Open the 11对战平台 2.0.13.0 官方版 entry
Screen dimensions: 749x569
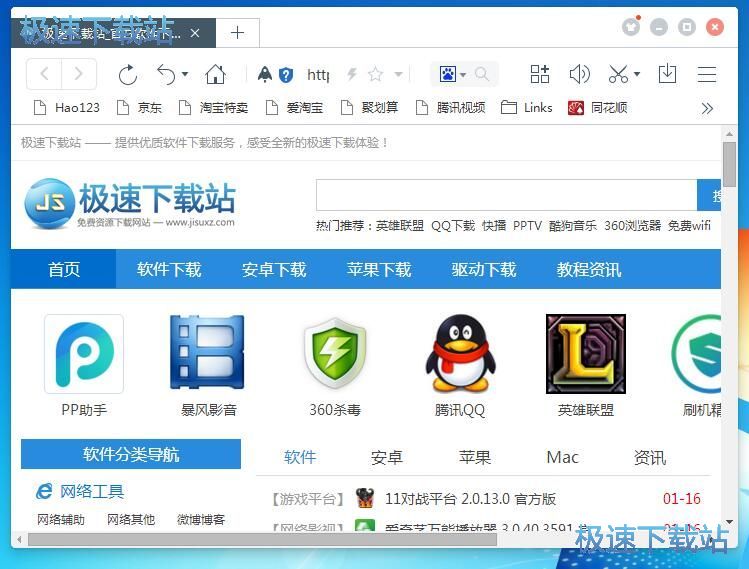(x=471, y=499)
